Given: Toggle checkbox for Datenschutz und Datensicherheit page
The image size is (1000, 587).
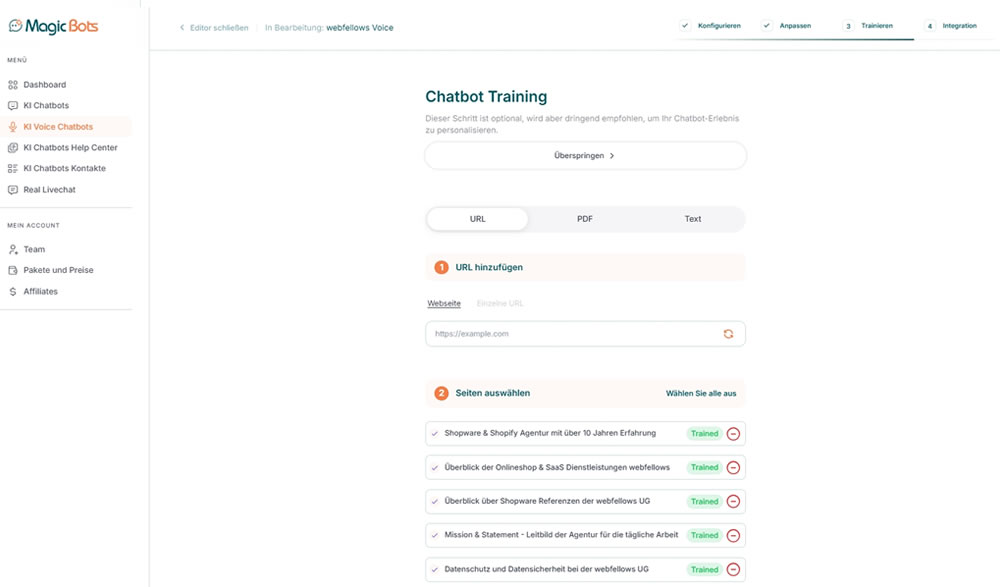Looking at the screenshot, I should (x=435, y=569).
